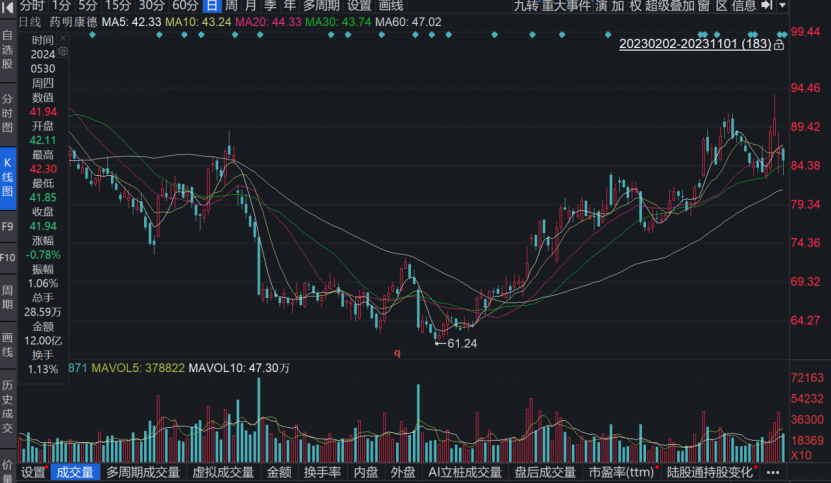
Task: Toggle the 九转 indicator overlay
Action: [526, 6]
